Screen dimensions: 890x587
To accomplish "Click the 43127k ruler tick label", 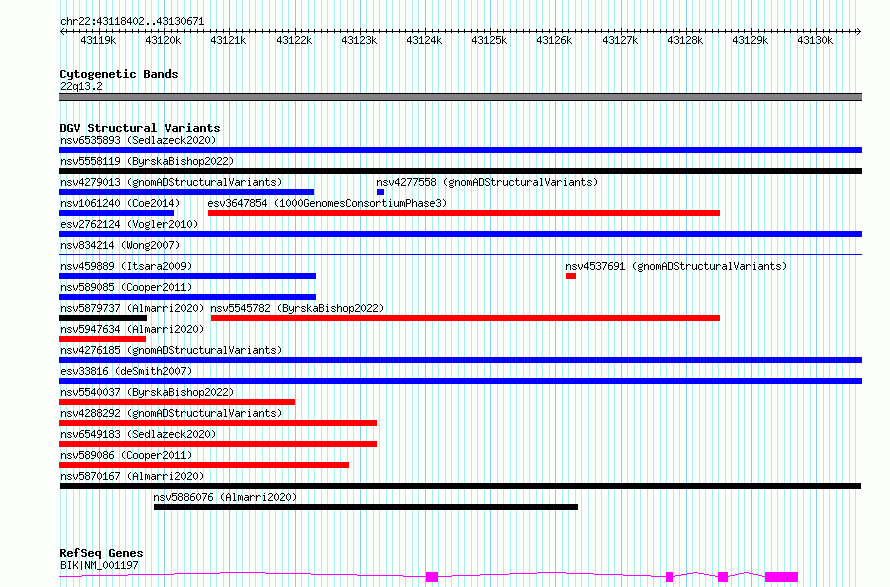I will [x=620, y=40].
